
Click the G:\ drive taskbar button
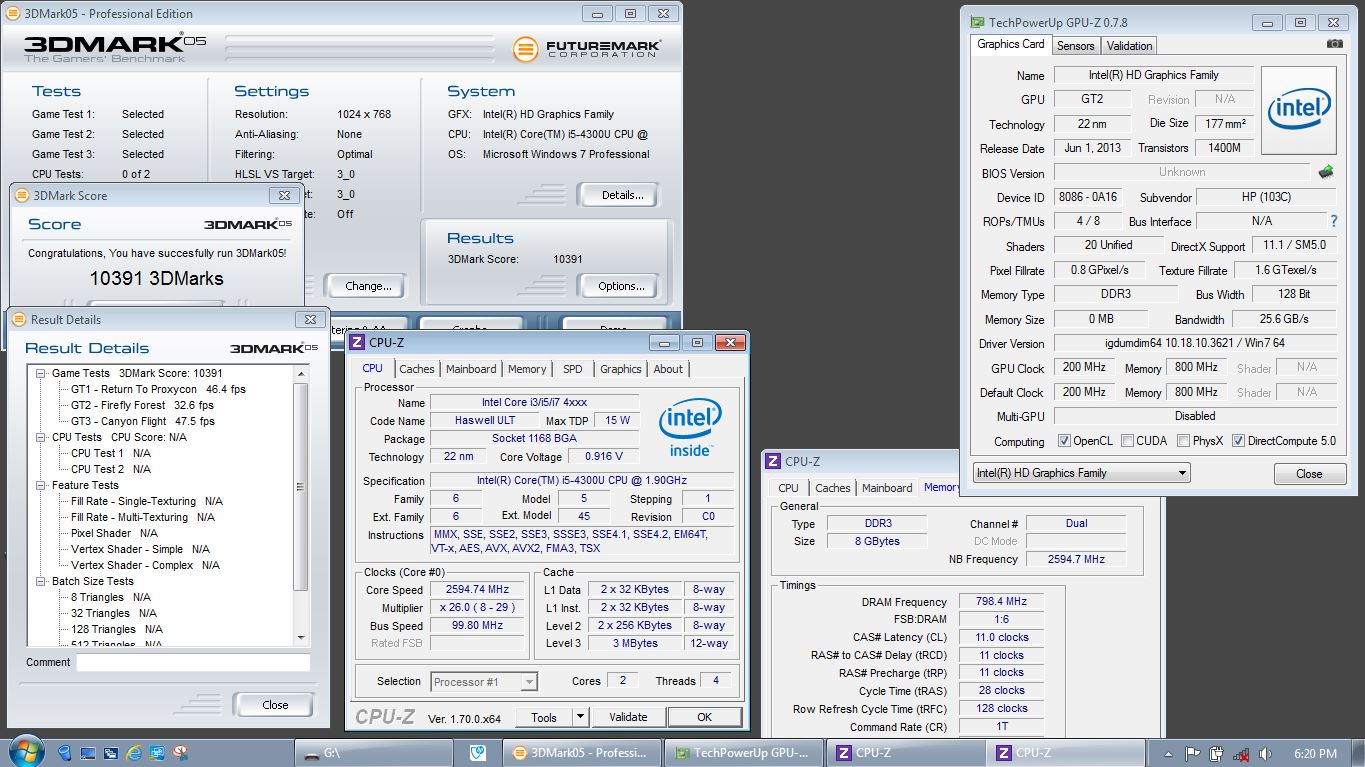tap(372, 753)
